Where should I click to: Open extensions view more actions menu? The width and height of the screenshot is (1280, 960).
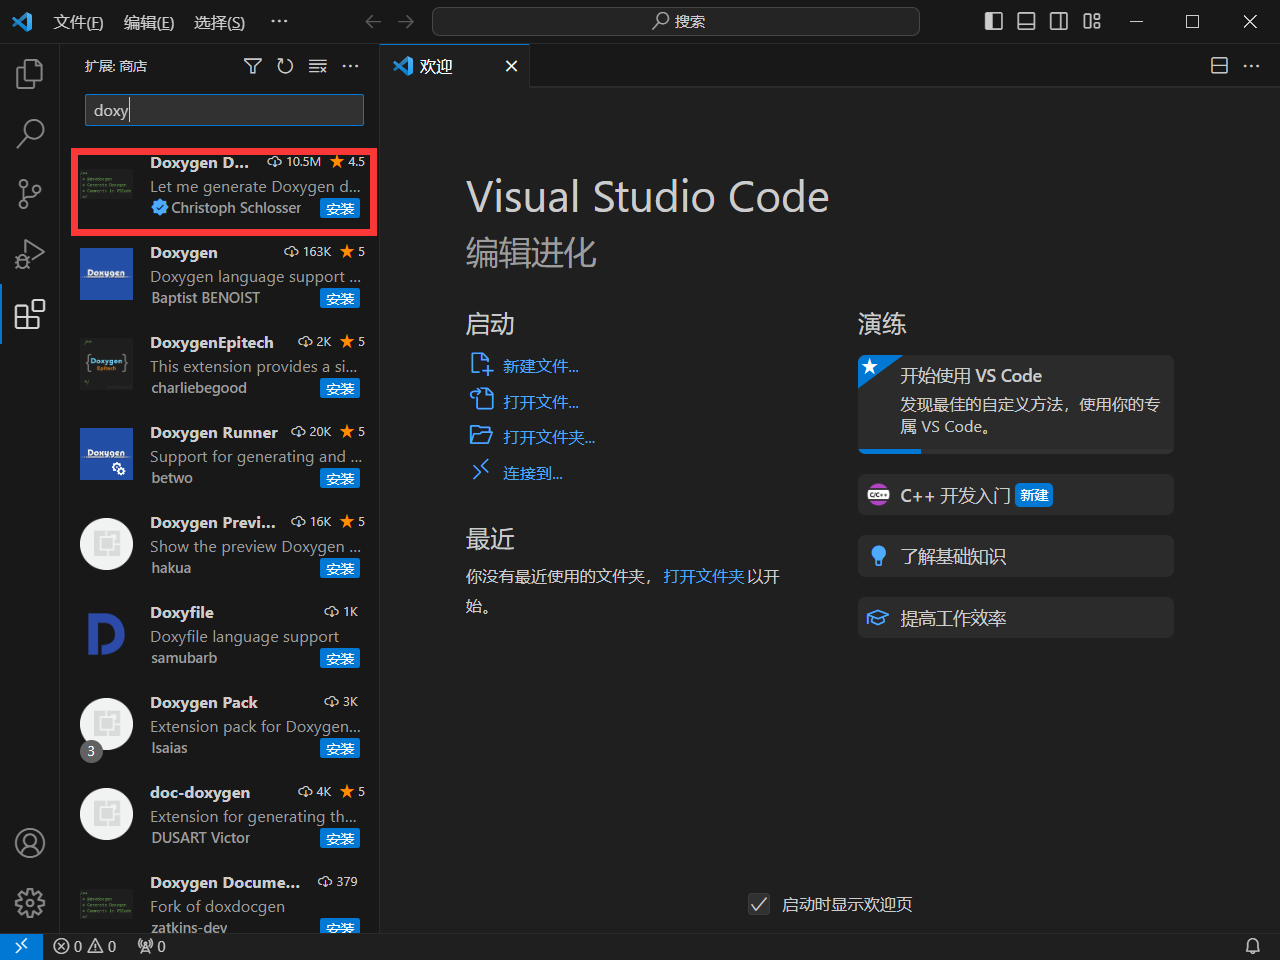pyautogui.click(x=350, y=66)
